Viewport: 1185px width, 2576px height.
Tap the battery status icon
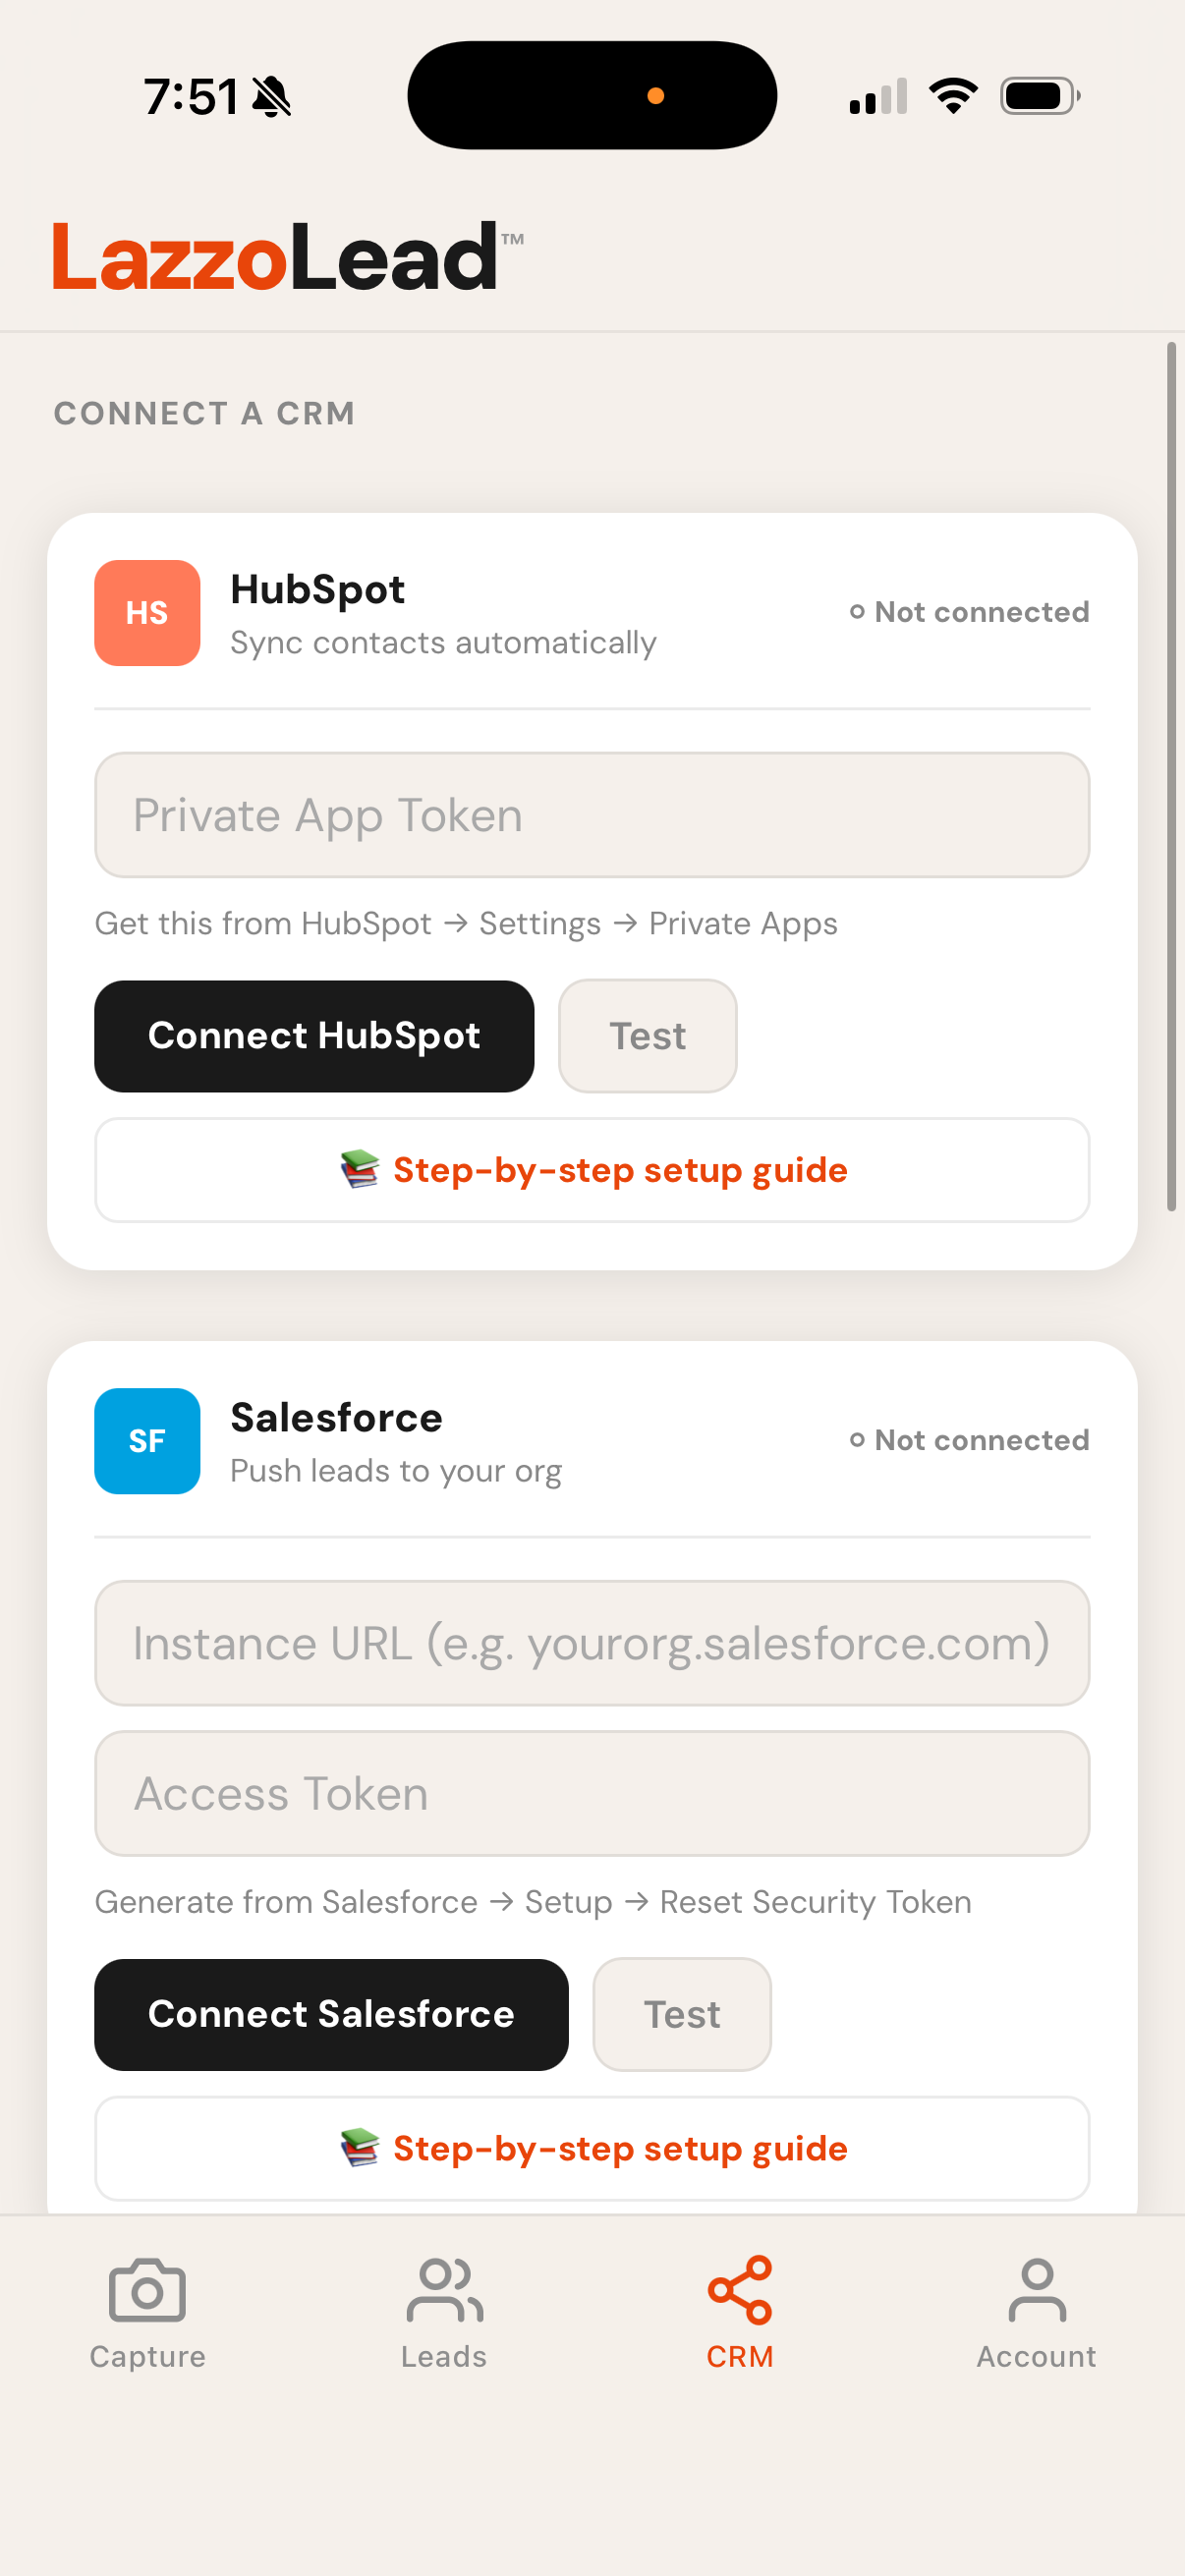click(1039, 96)
